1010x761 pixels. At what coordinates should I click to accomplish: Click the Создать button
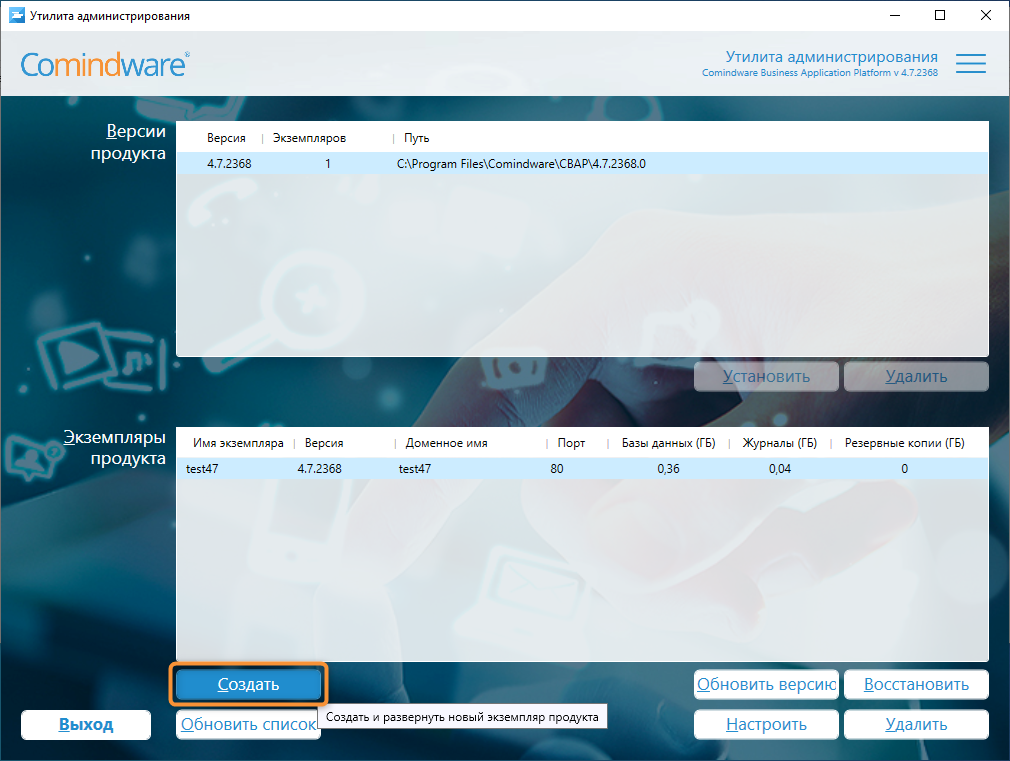click(248, 684)
